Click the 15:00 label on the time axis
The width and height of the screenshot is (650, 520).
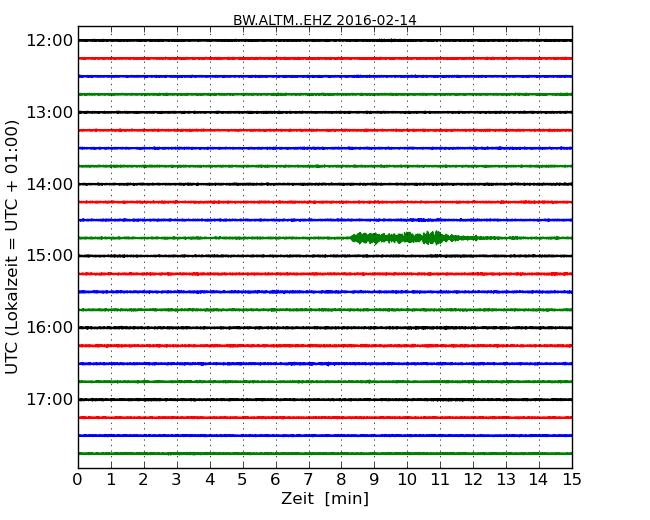[x=49, y=256]
